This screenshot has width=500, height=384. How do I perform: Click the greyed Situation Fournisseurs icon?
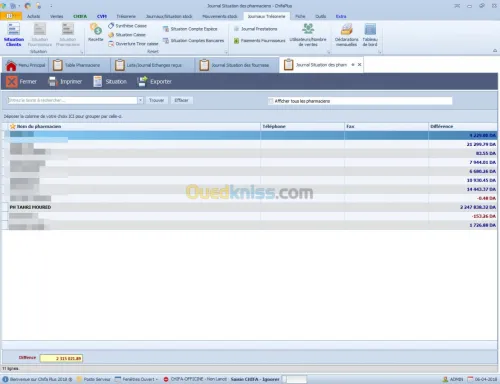click(x=40, y=29)
